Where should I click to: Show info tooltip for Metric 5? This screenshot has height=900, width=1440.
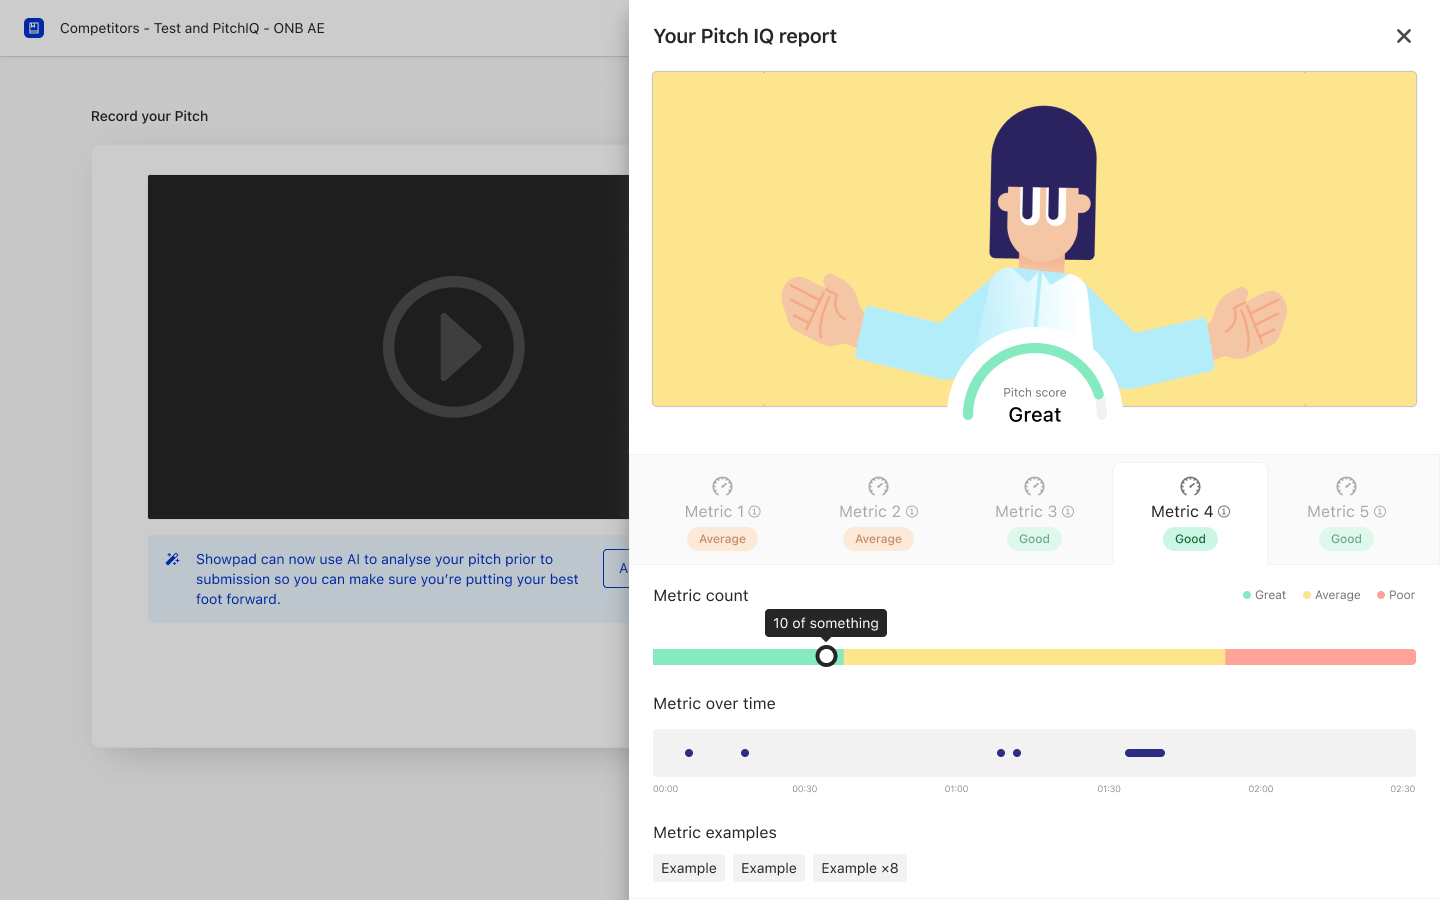click(1380, 512)
